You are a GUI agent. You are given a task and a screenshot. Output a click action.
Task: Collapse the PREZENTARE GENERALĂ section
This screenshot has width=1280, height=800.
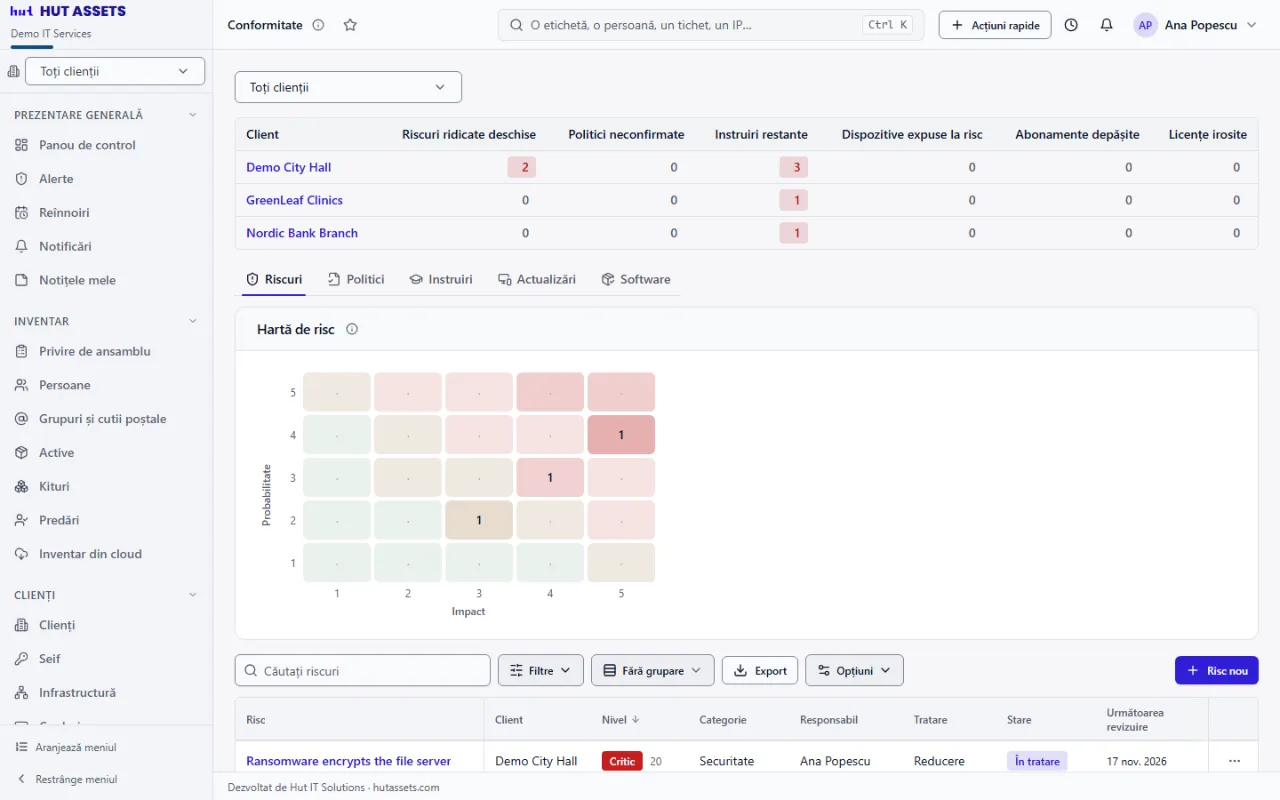click(193, 115)
